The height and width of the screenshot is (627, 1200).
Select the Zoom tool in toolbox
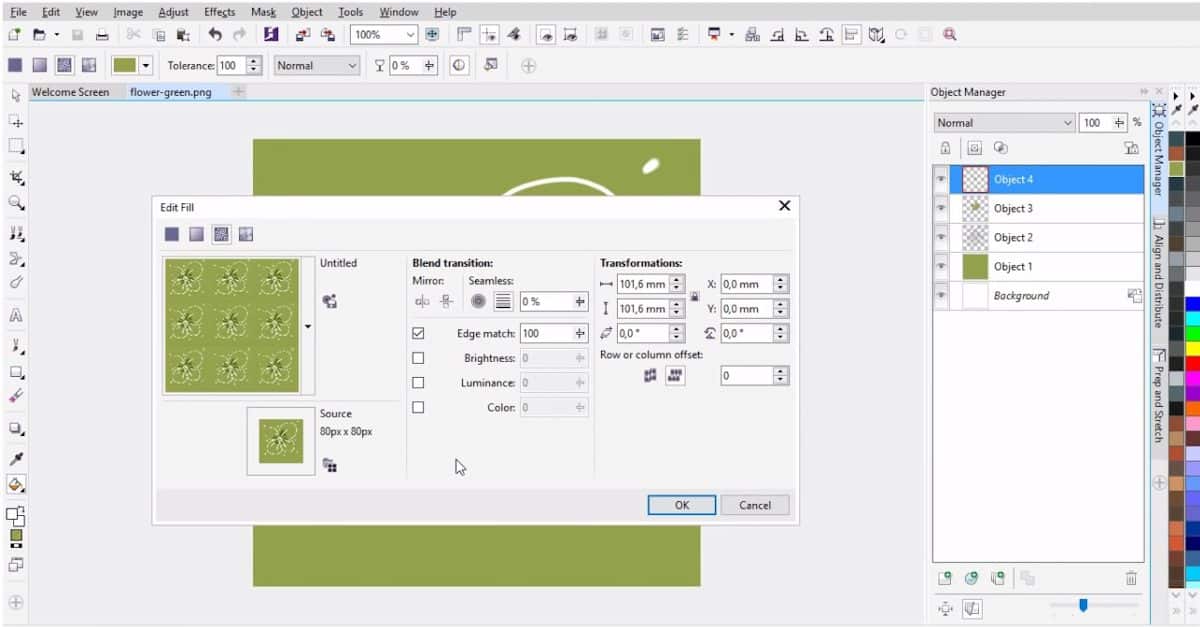coord(16,203)
